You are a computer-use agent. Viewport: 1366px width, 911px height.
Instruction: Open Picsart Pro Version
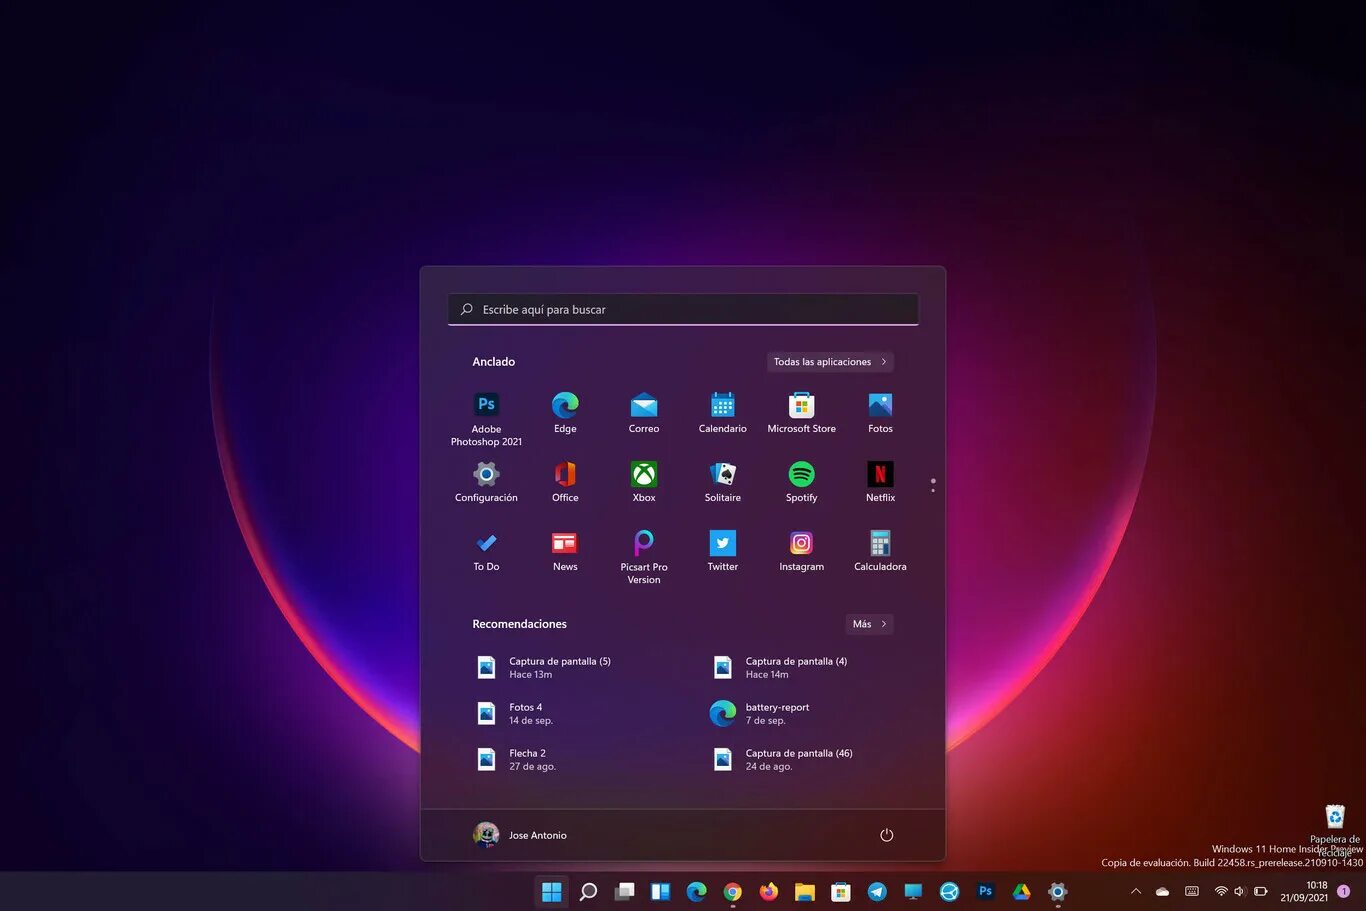point(644,556)
